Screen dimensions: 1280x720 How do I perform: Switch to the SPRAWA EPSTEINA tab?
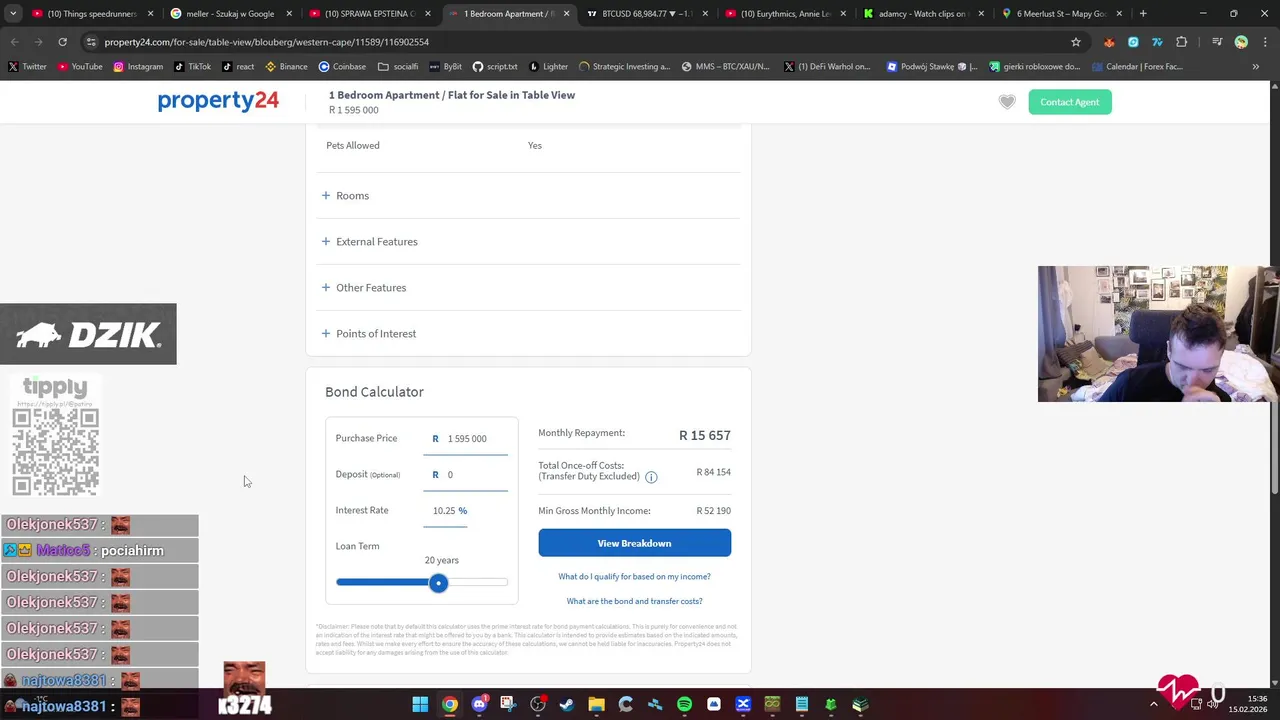[x=368, y=14]
